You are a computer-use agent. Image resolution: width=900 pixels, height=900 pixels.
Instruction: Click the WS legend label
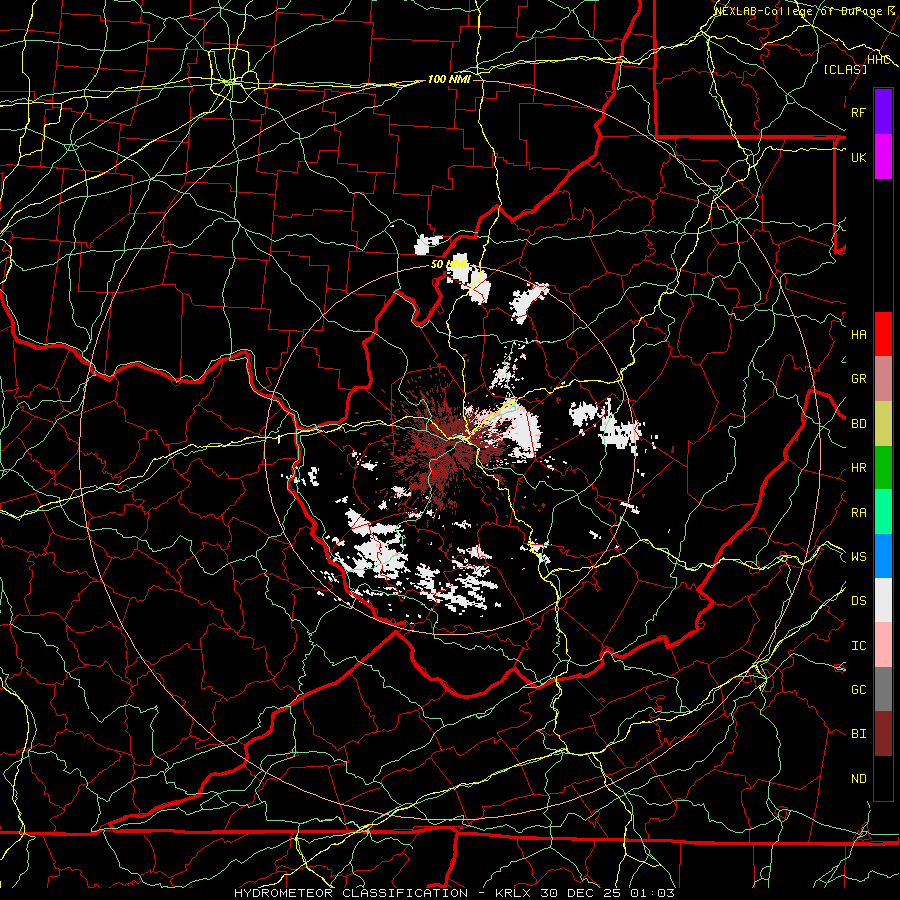coord(858,557)
